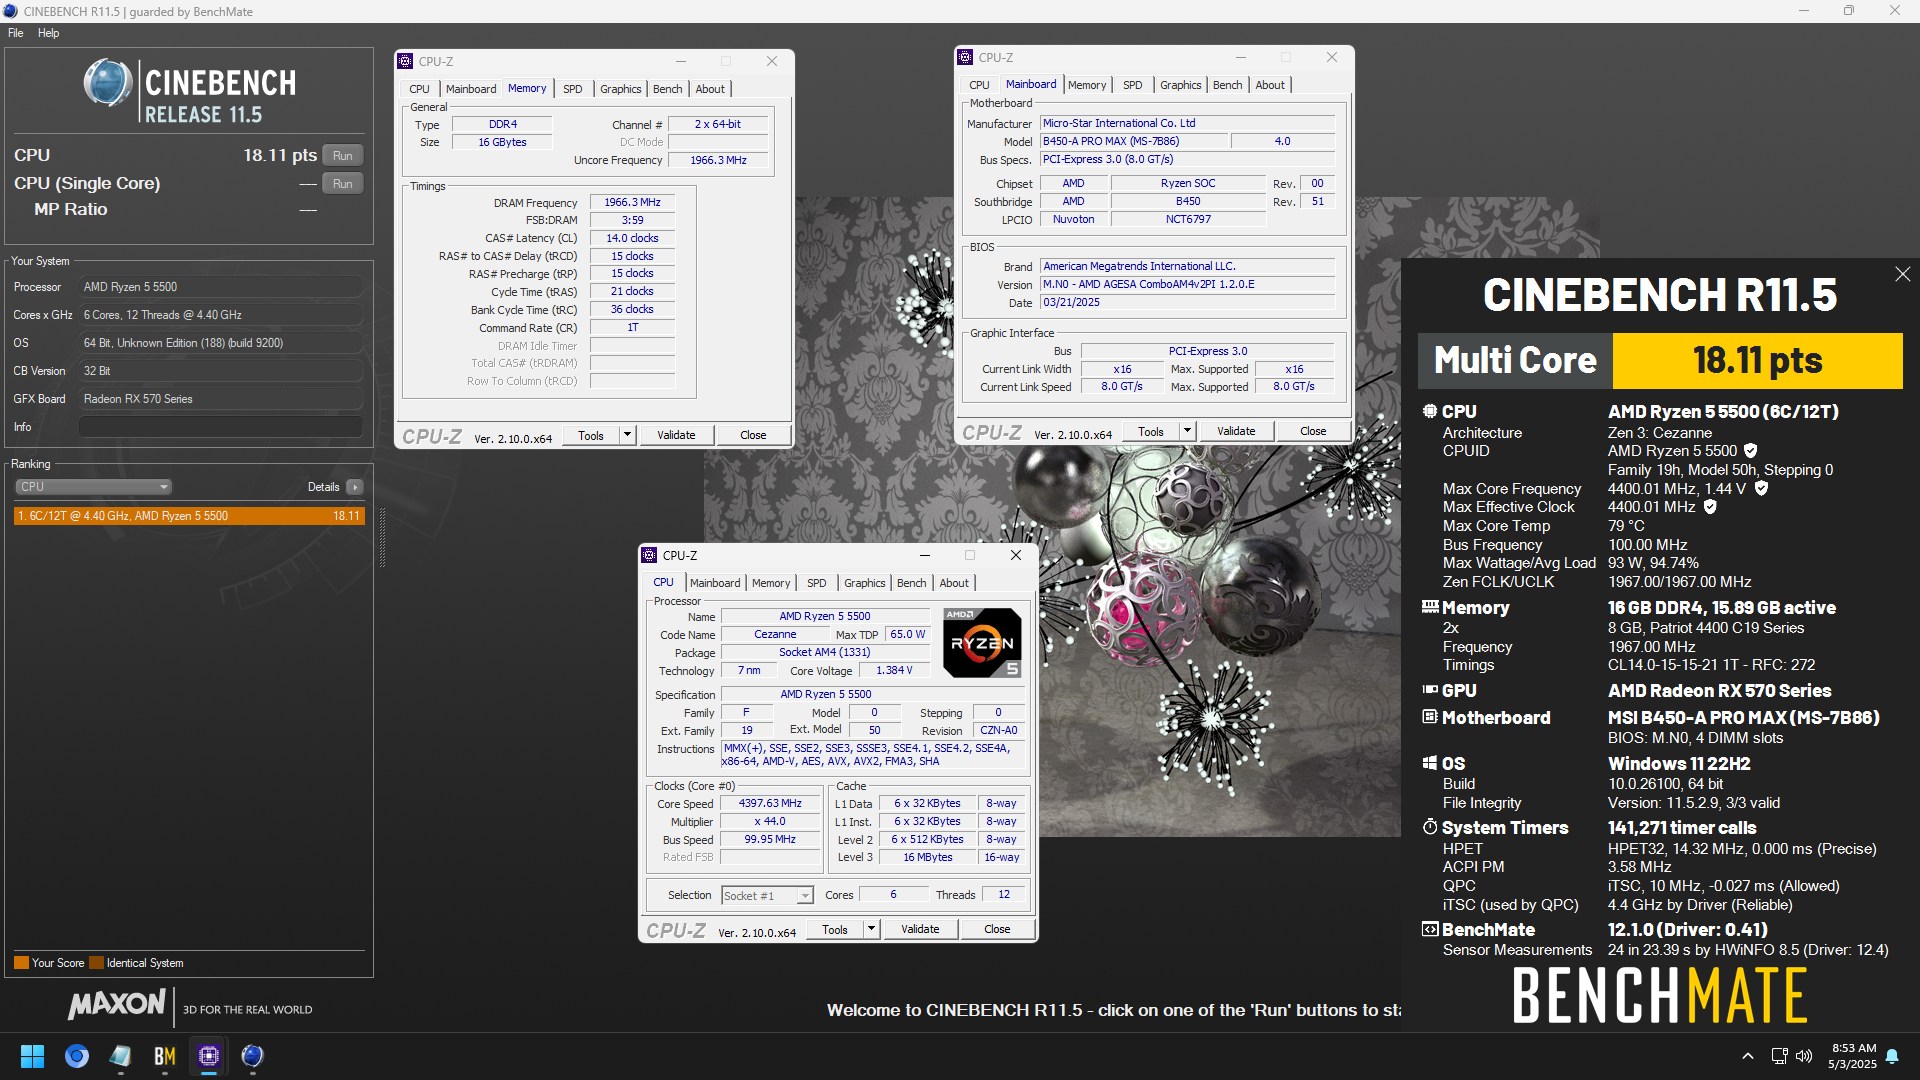Switch to SPD tab in Memory CPU-Z window

pos(572,89)
